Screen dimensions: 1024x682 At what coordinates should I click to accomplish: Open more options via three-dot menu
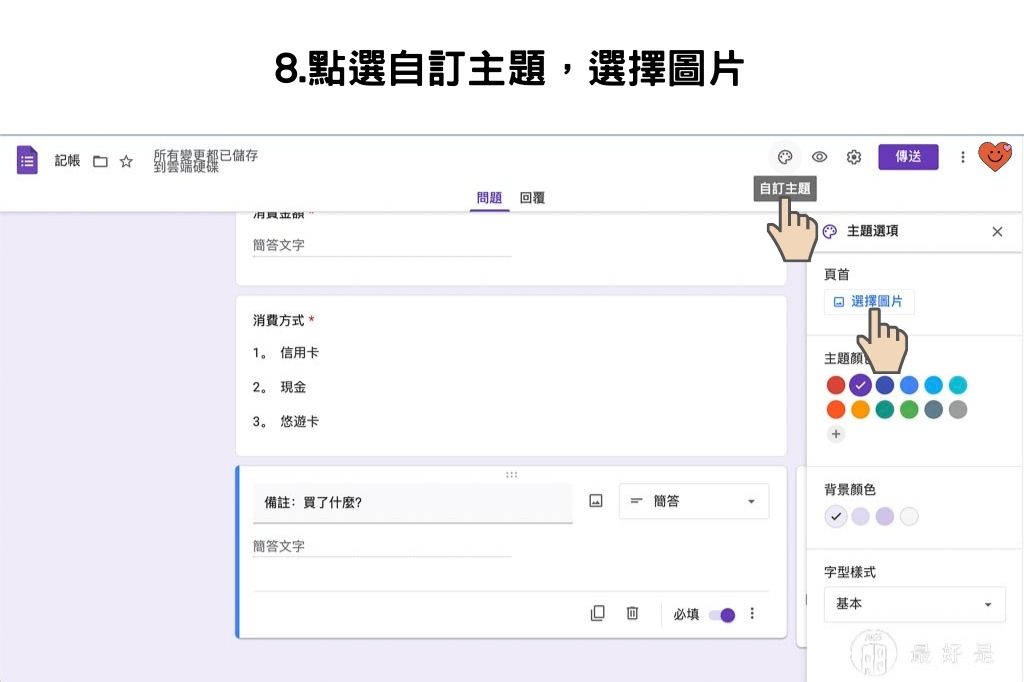coord(962,157)
